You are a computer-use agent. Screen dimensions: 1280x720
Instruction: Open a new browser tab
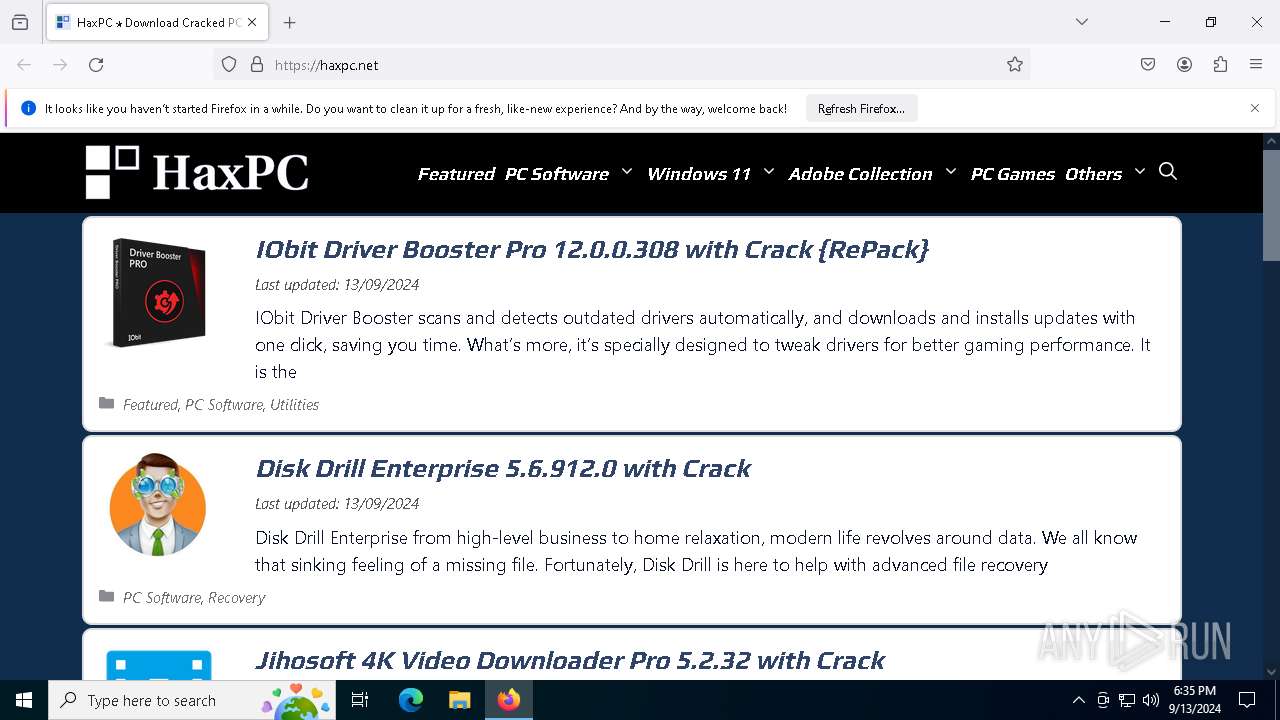pyautogui.click(x=290, y=22)
